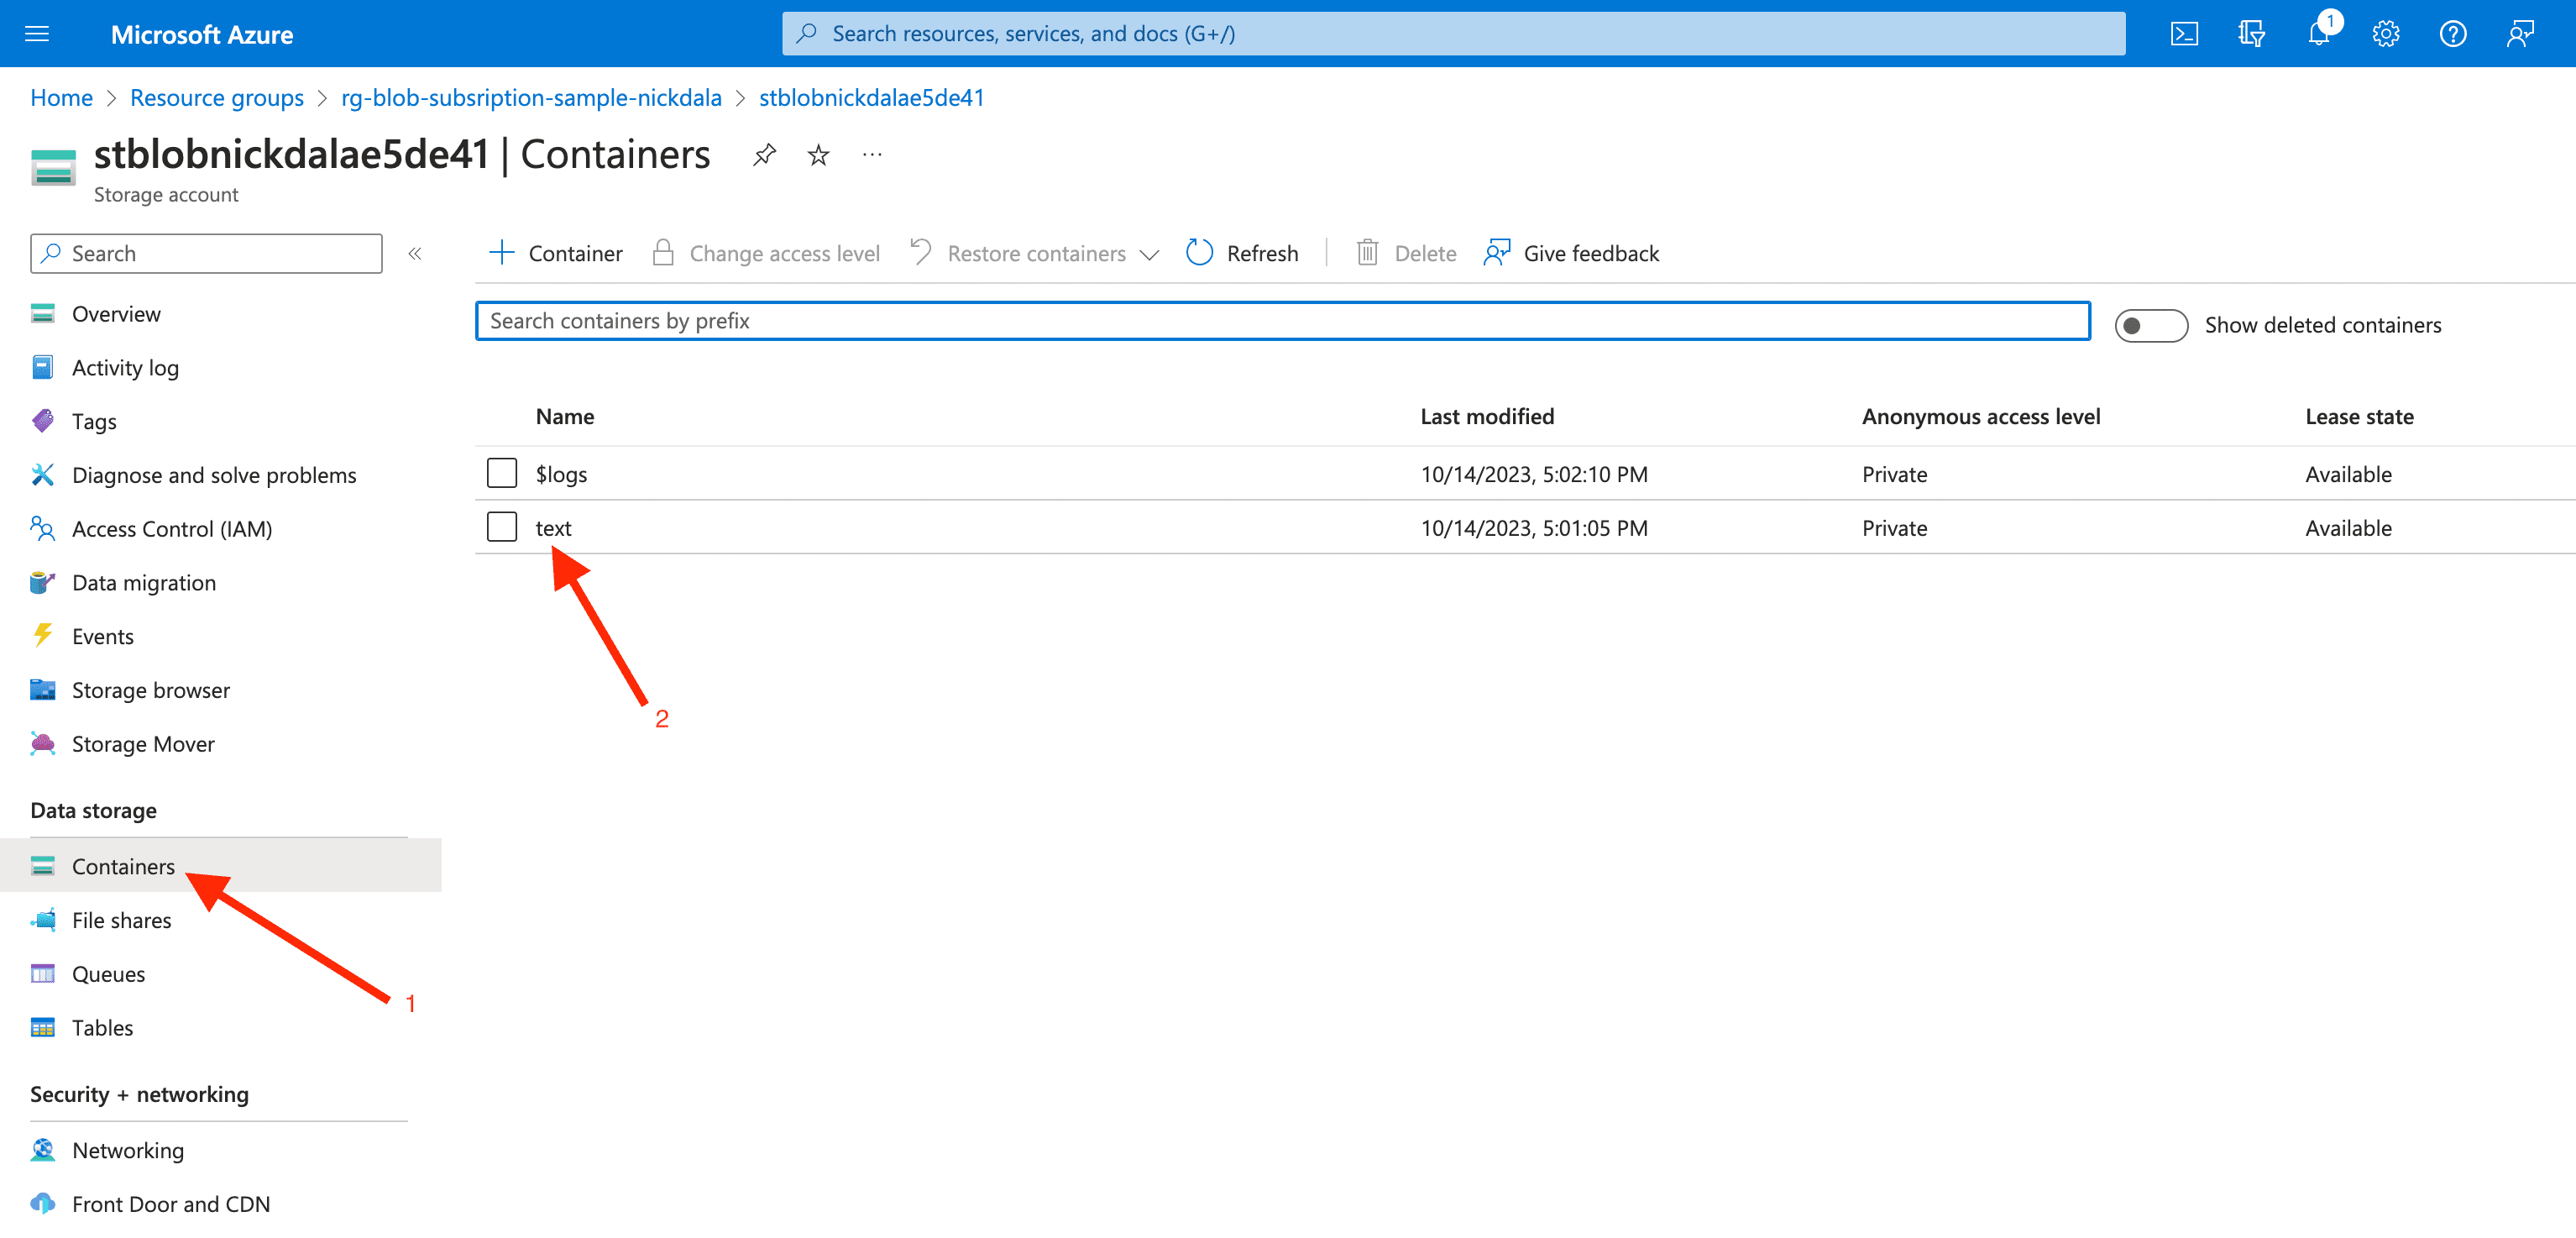Viewport: 2576px width, 1238px height.
Task: Add page to favorites with star icon
Action: click(818, 155)
